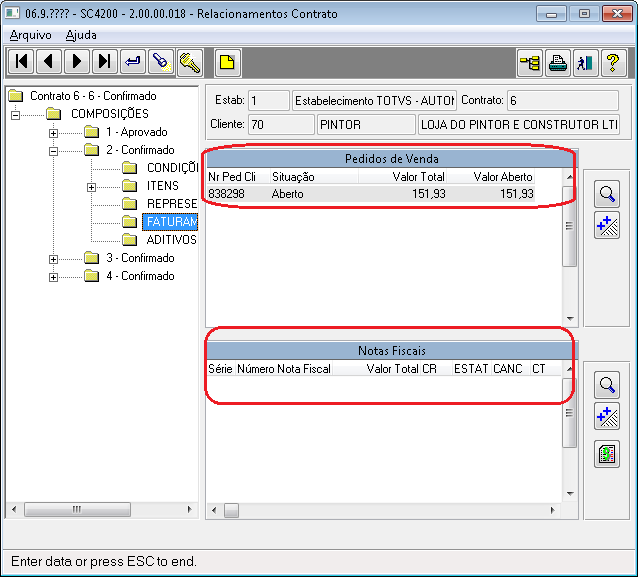Screen dimensions: 638x577
Task: Collapse the 2 - Confirmado node
Action: [x=53, y=151]
